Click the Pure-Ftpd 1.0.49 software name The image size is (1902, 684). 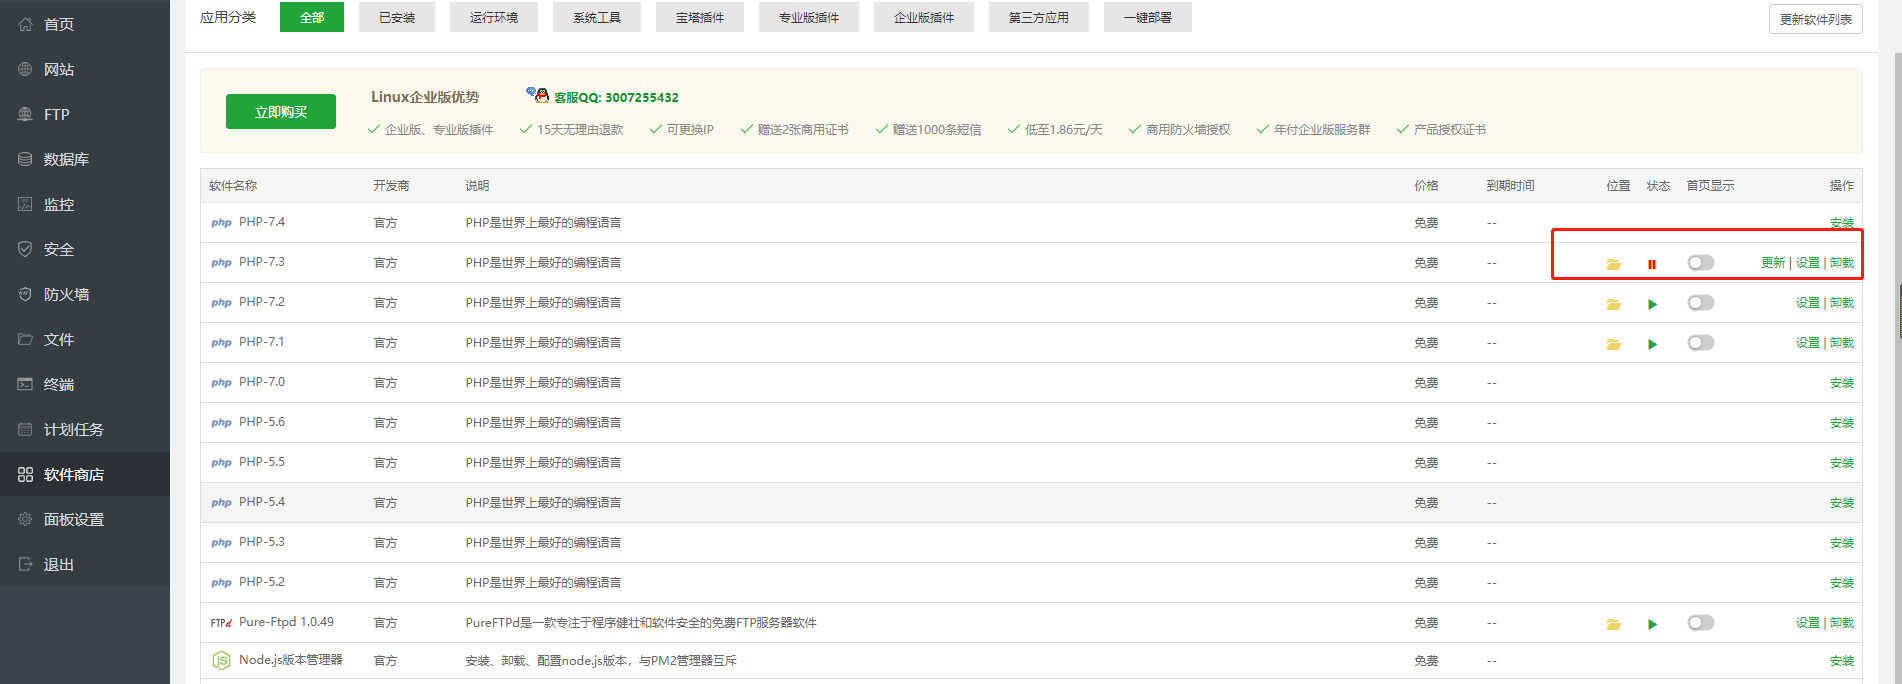point(286,622)
